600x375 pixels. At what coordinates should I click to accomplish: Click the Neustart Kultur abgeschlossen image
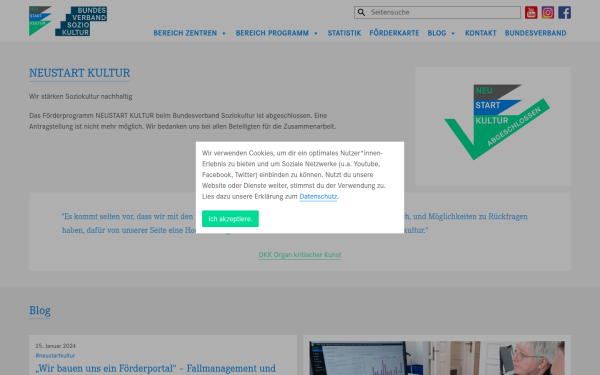(497, 122)
